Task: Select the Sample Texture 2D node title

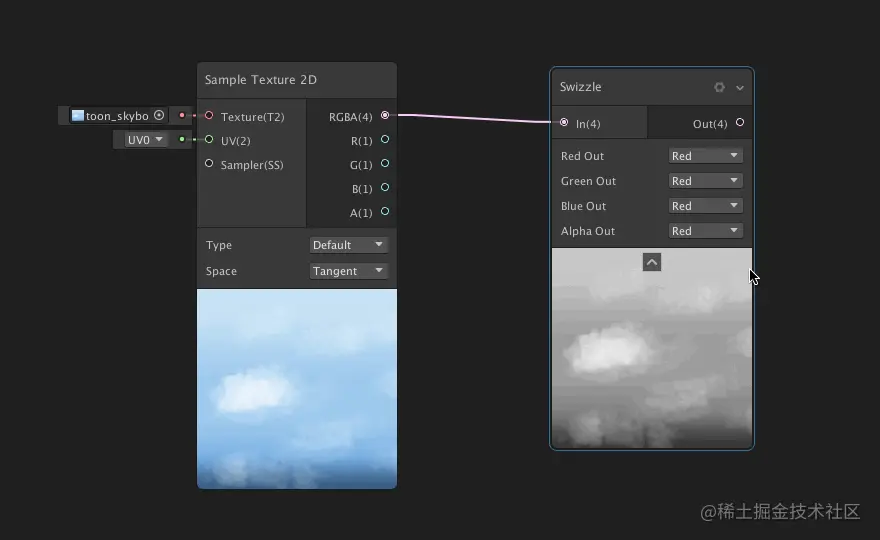Action: 261,80
